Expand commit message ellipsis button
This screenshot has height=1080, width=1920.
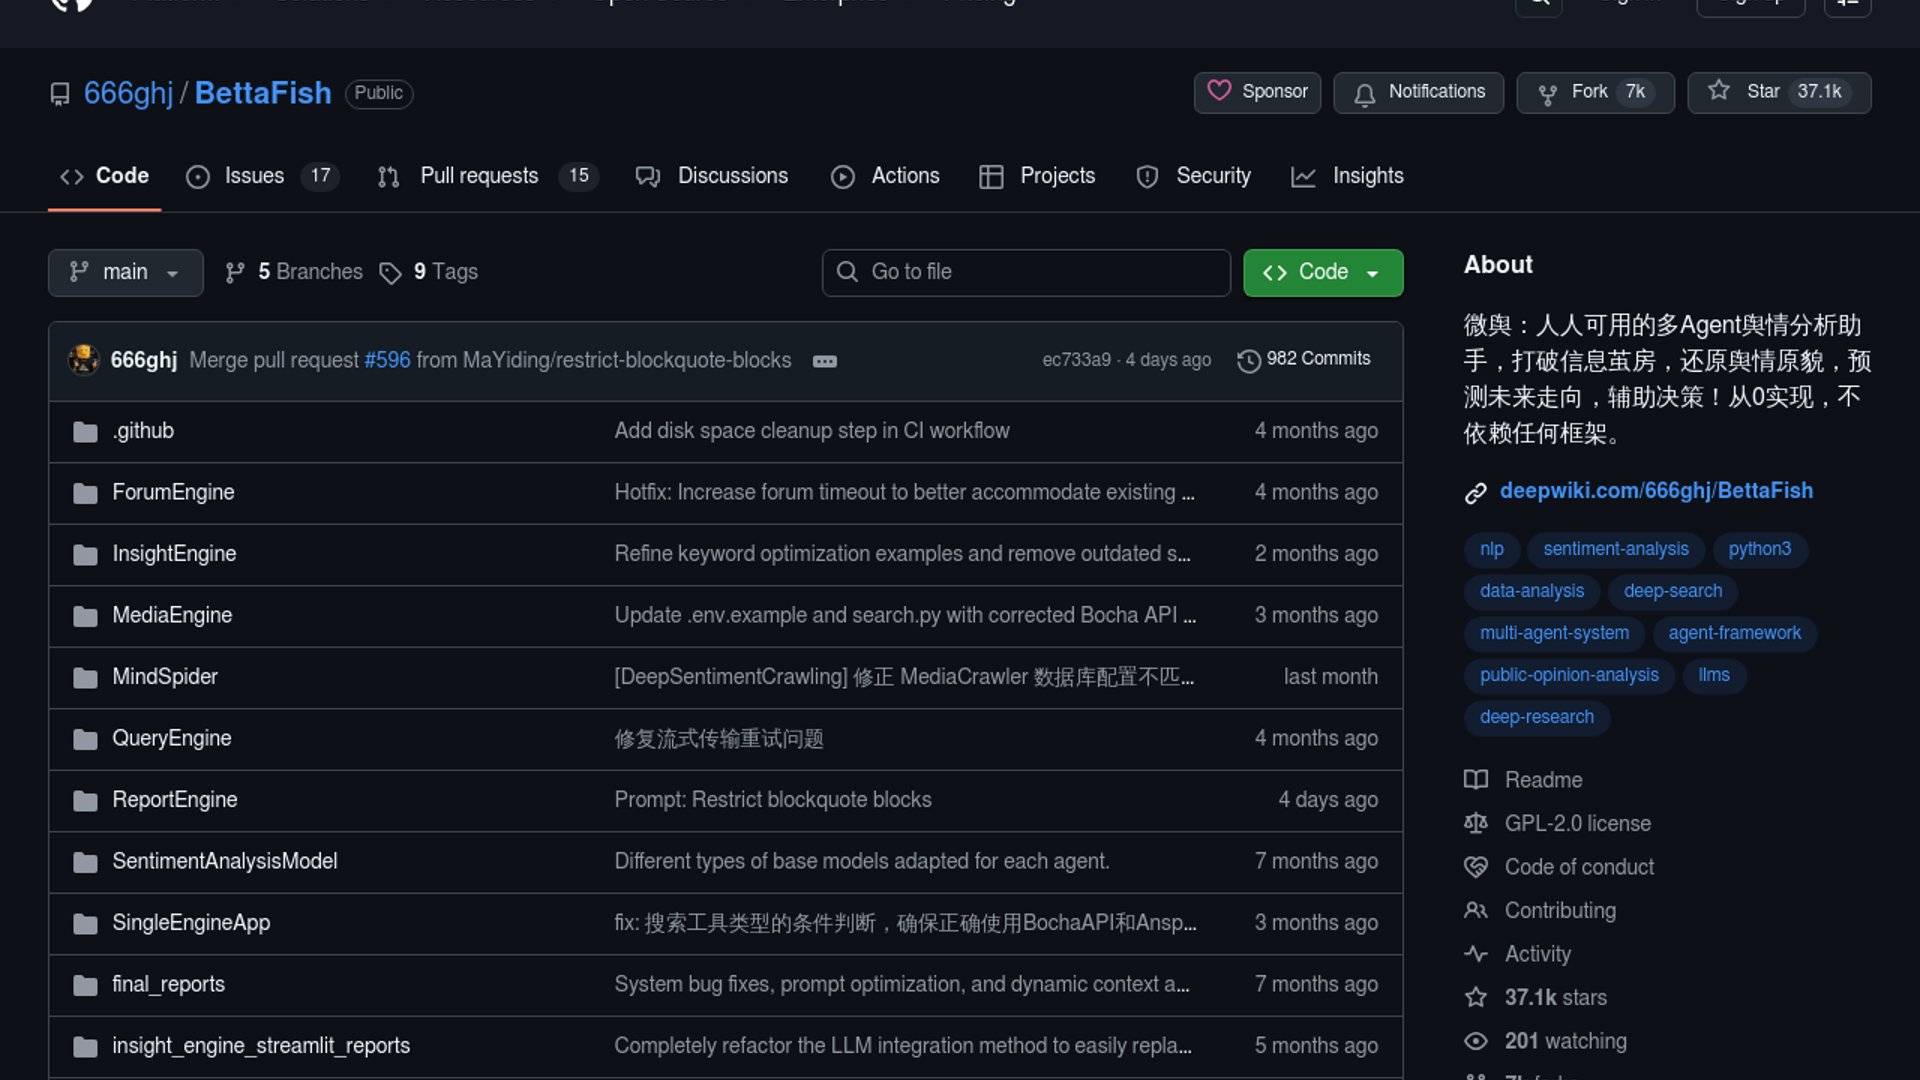(824, 361)
